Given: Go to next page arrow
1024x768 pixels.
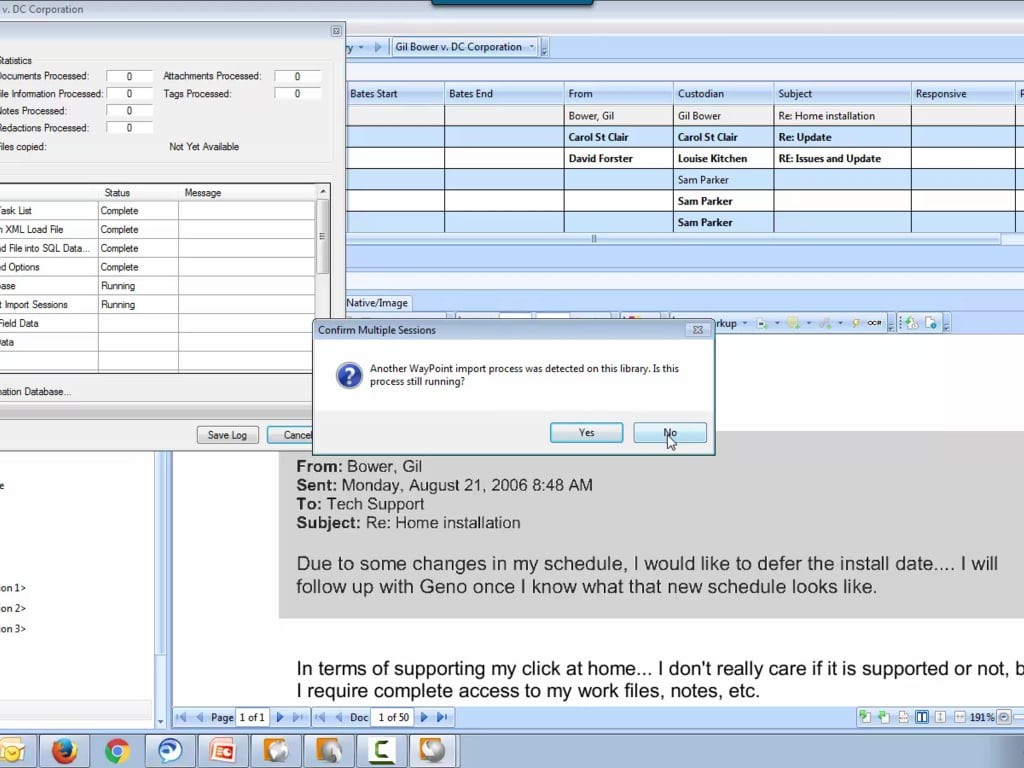Looking at the screenshot, I should [280, 717].
